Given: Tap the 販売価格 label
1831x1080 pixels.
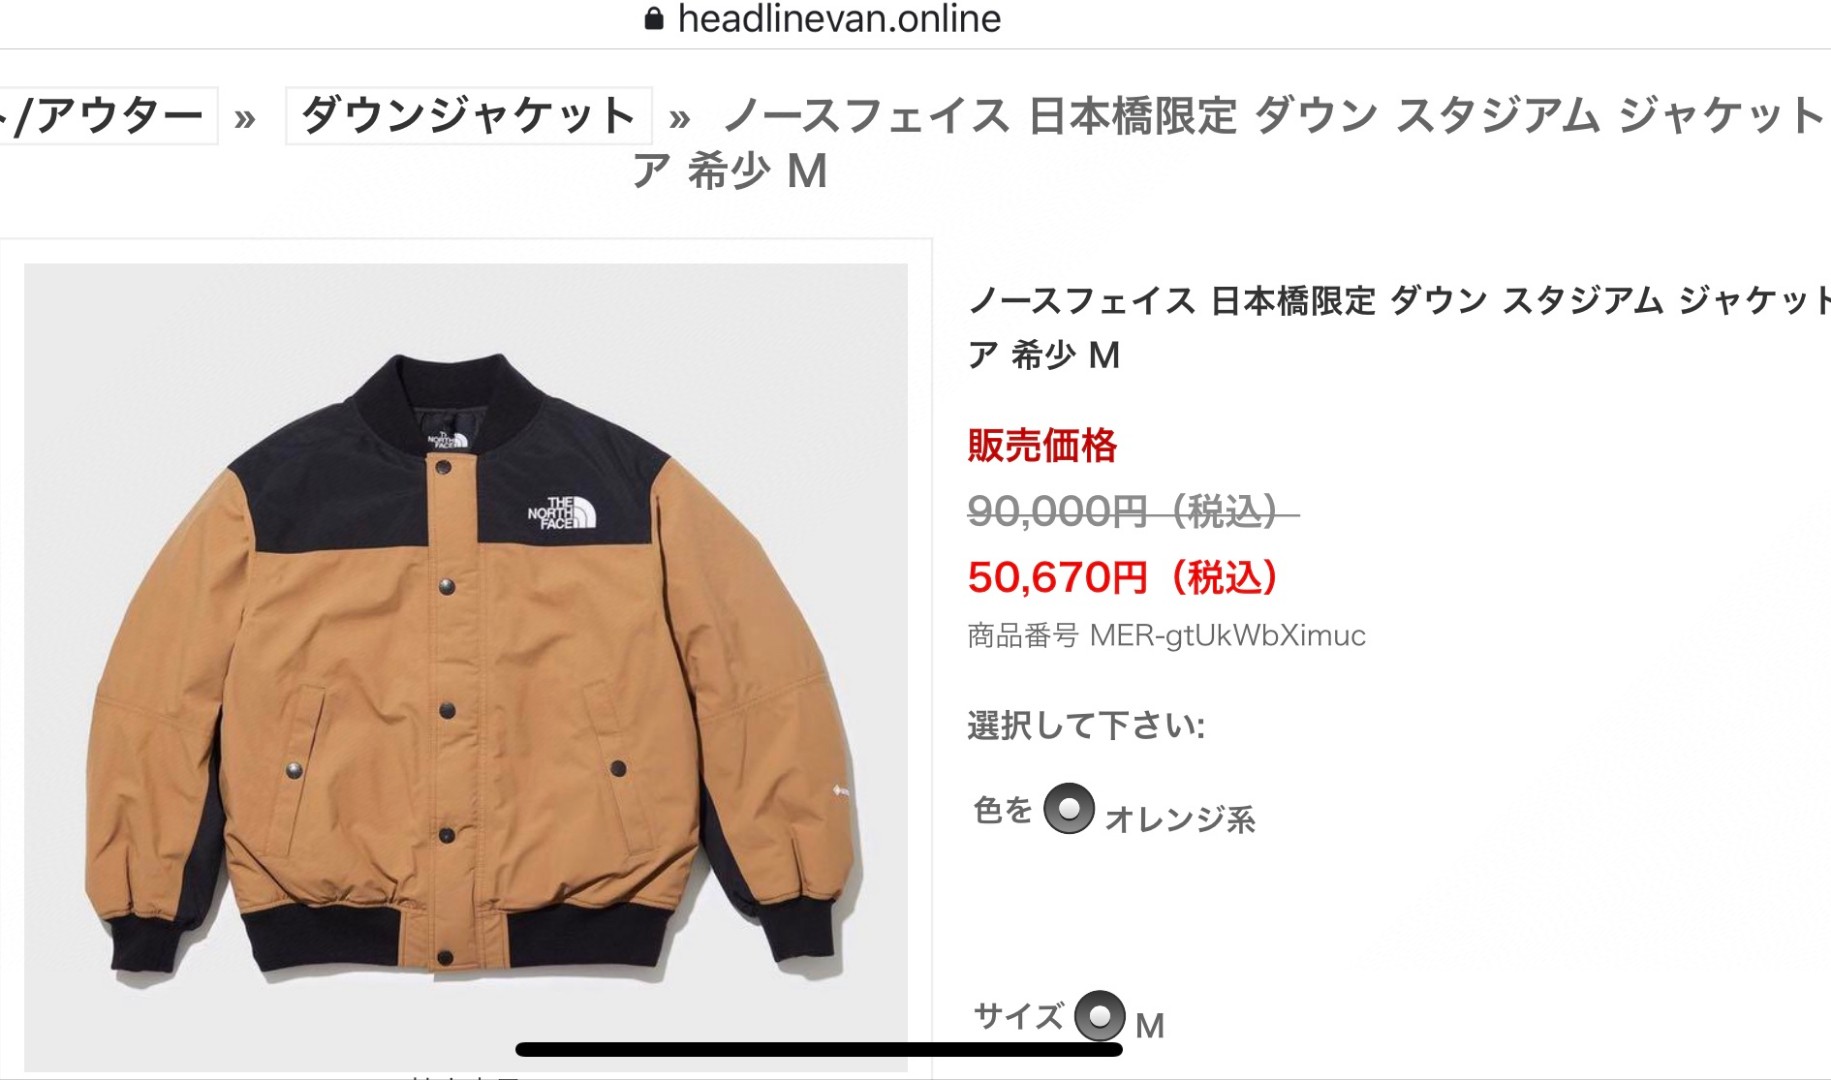Looking at the screenshot, I should pos(1043,445).
